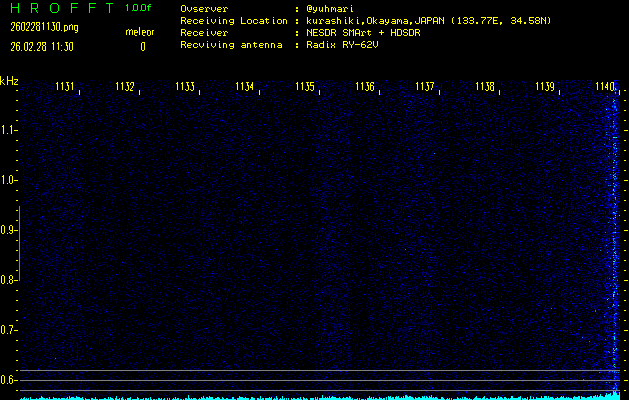Select the 1137 time tick label
The image size is (629, 400).
pos(424,87)
